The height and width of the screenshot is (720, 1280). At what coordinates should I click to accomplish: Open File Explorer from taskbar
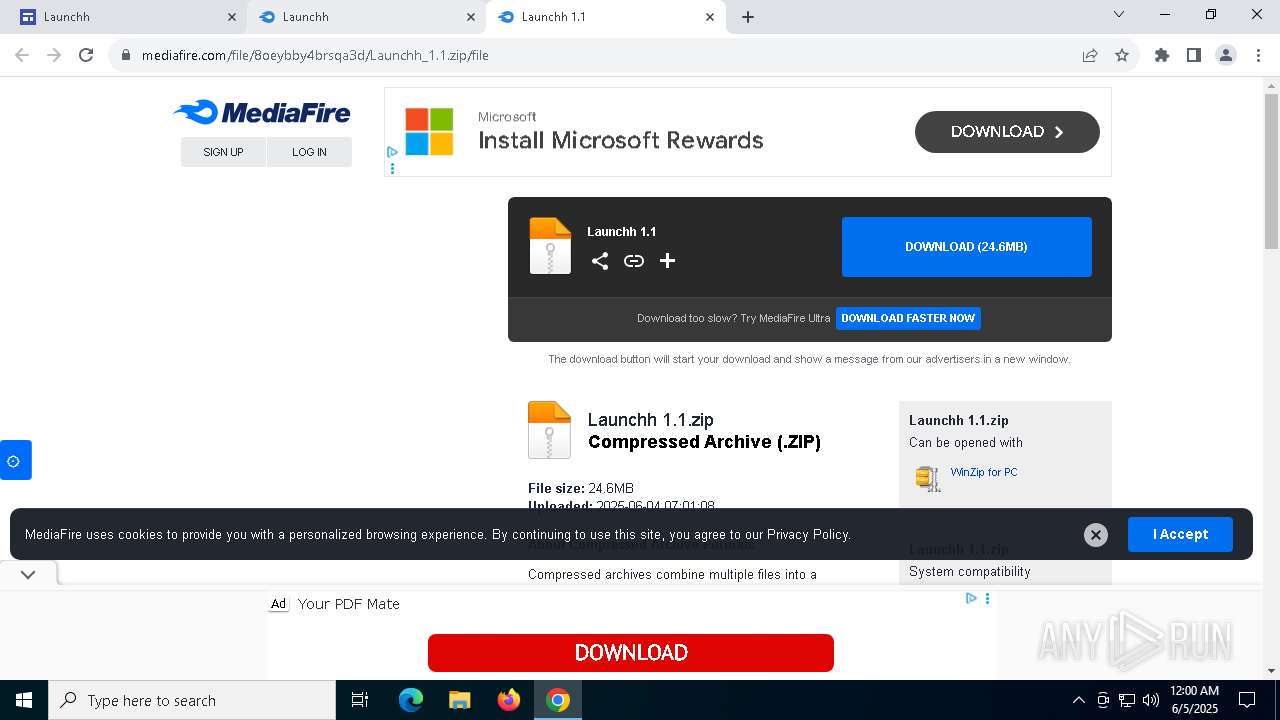460,700
